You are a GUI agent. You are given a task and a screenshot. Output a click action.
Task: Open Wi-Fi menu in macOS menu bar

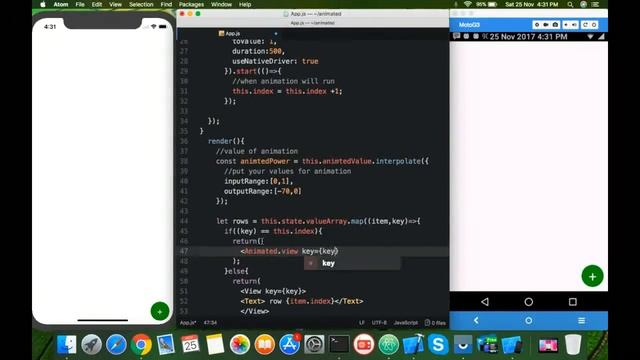click(x=468, y=4)
